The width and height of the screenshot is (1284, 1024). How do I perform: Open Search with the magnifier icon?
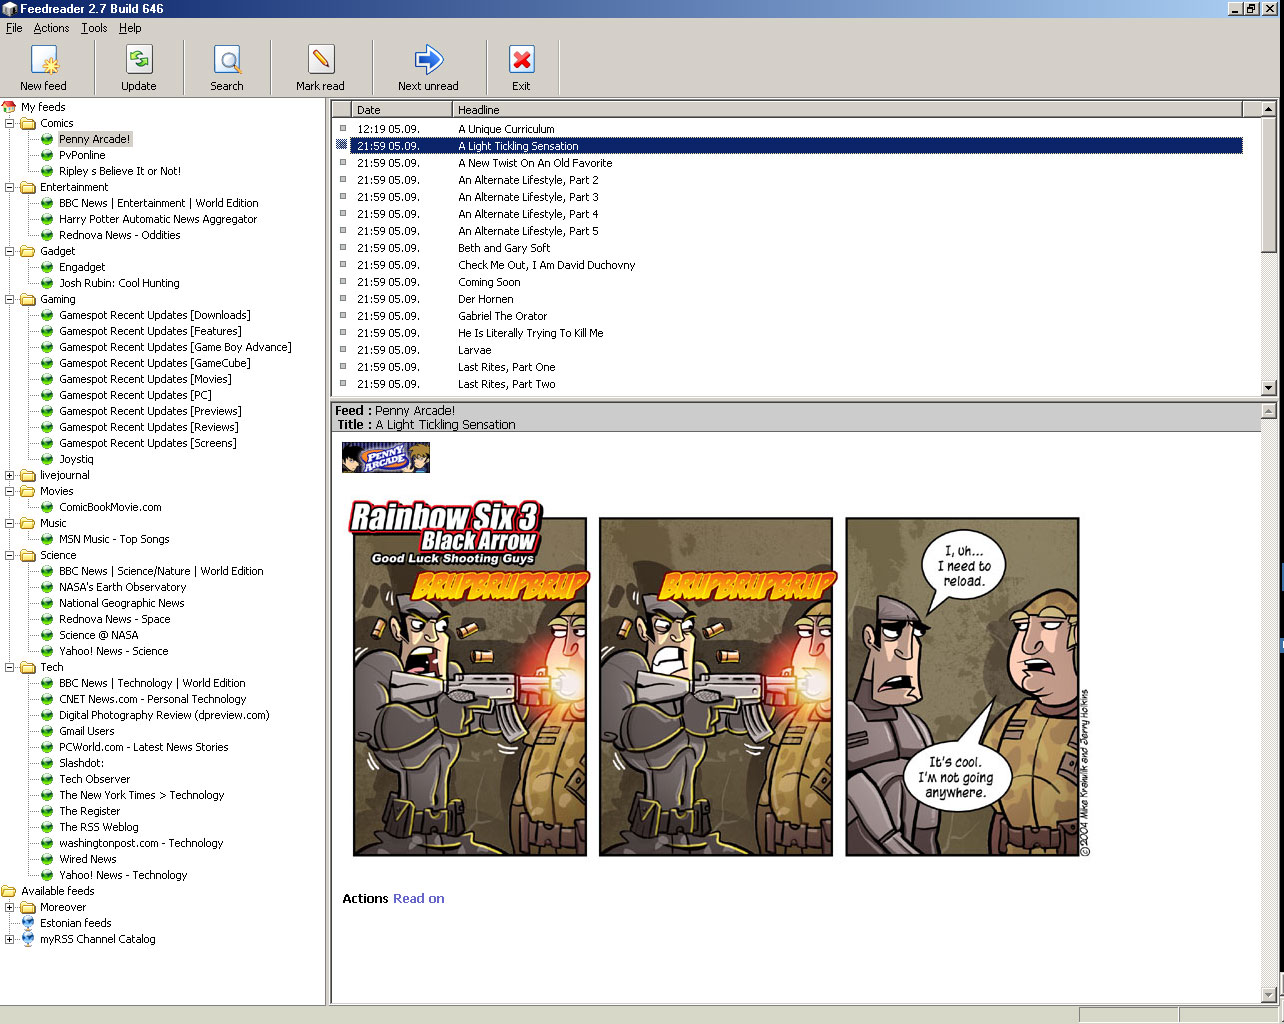(228, 60)
